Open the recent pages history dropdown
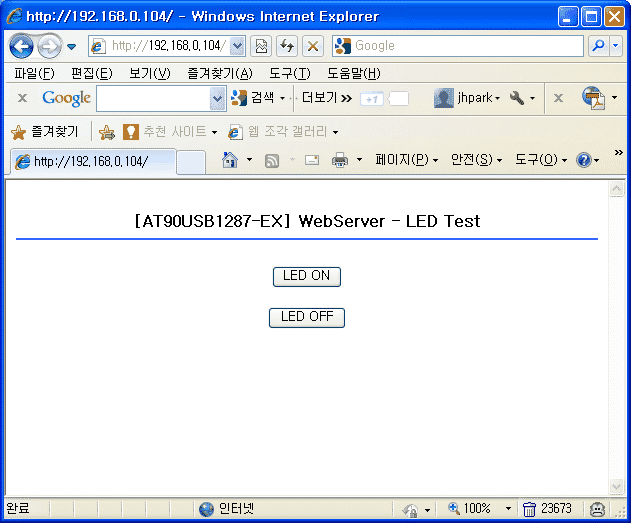 tap(72, 47)
